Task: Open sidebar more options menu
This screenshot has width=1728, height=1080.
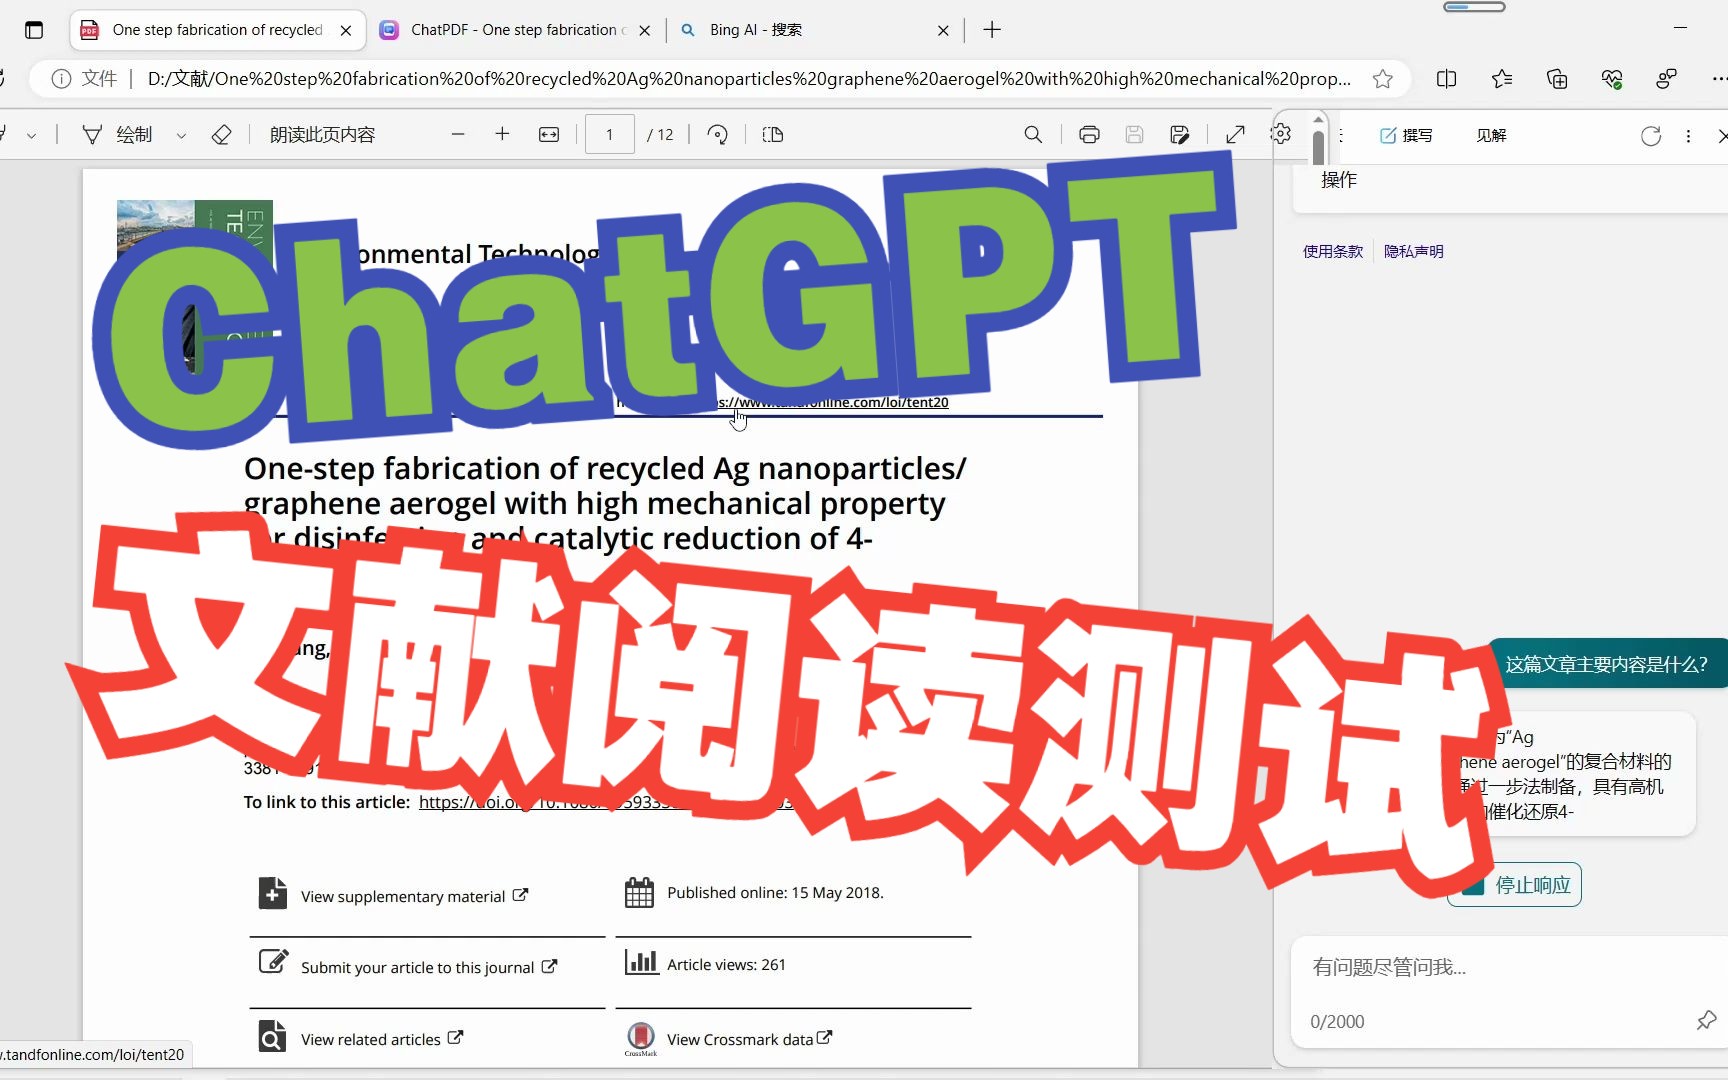Action: click(1689, 136)
